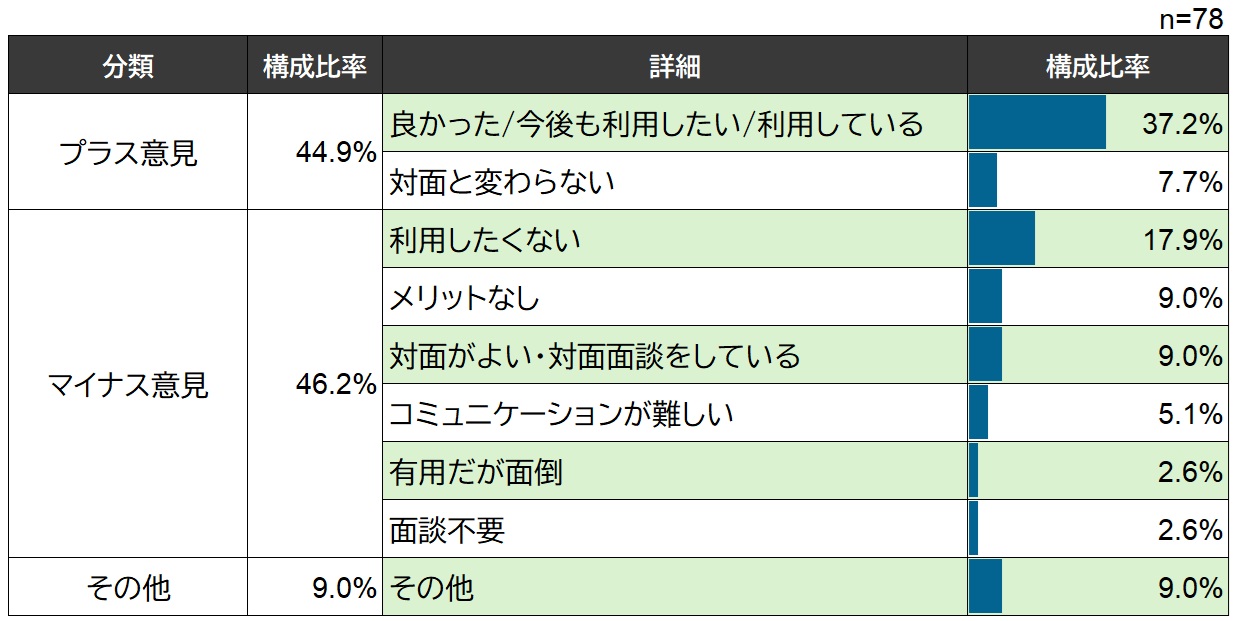Click the blue bar for 17.9%

pos(1002,240)
